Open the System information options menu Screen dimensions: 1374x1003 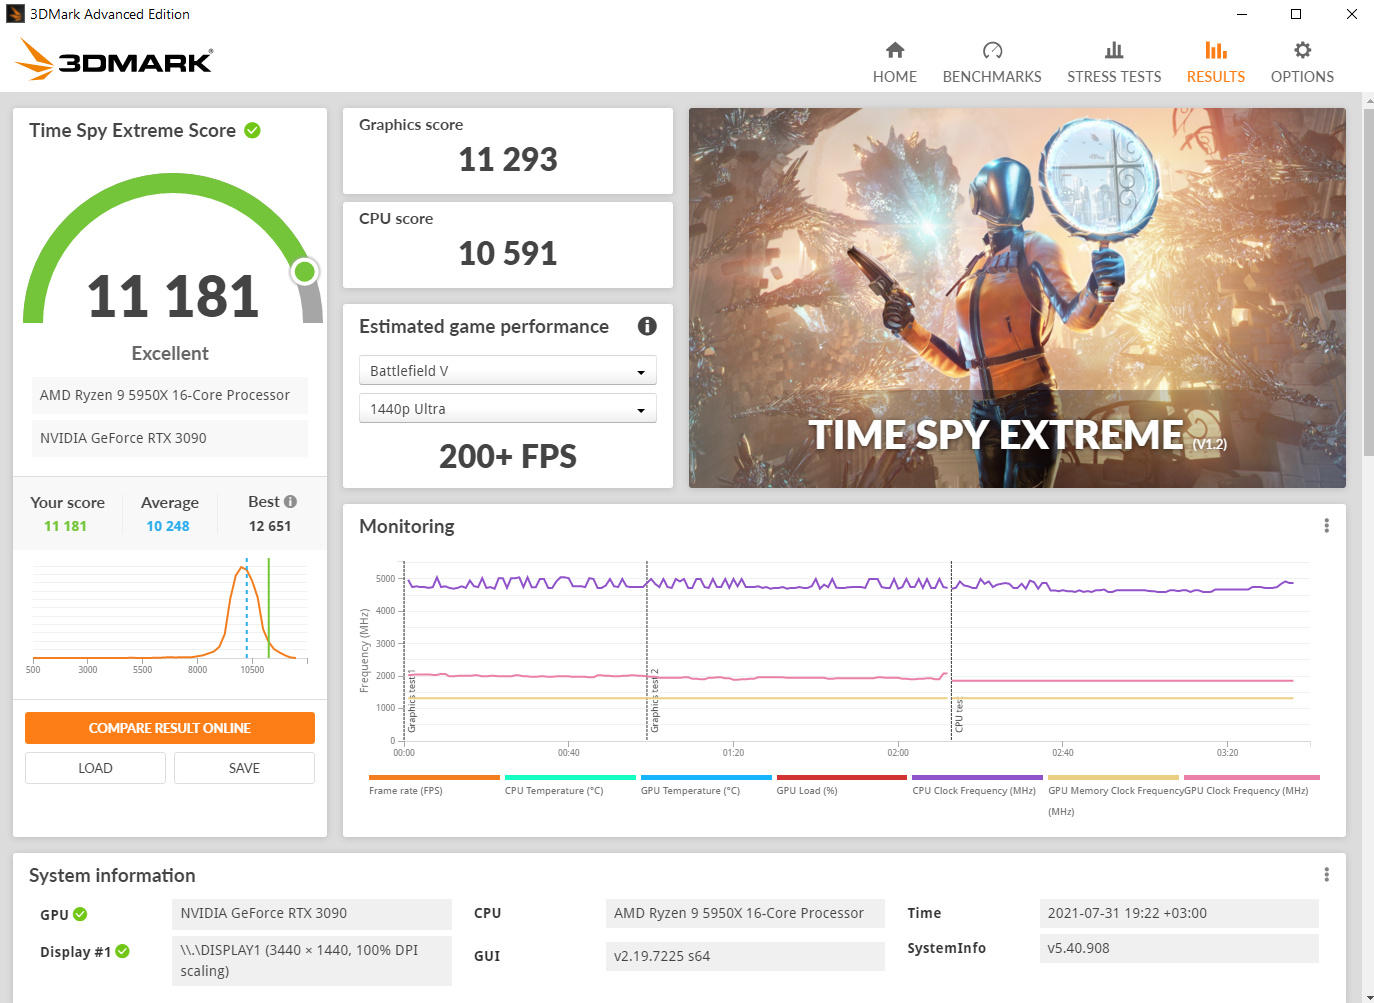click(x=1326, y=875)
